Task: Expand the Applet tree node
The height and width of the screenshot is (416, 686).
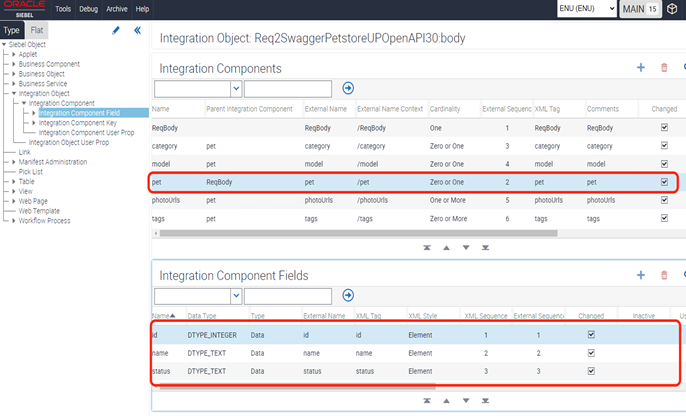Action: 14,54
